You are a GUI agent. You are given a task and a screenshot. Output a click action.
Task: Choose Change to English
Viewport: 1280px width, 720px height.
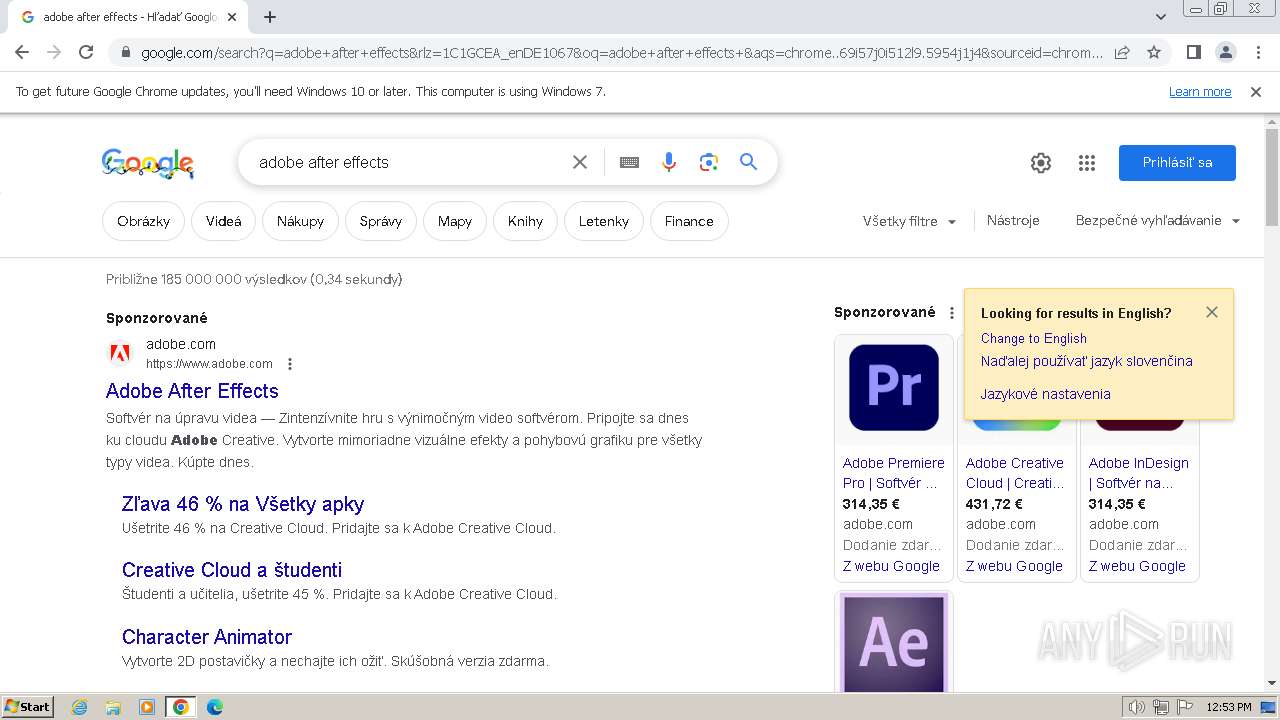pyautogui.click(x=1034, y=338)
